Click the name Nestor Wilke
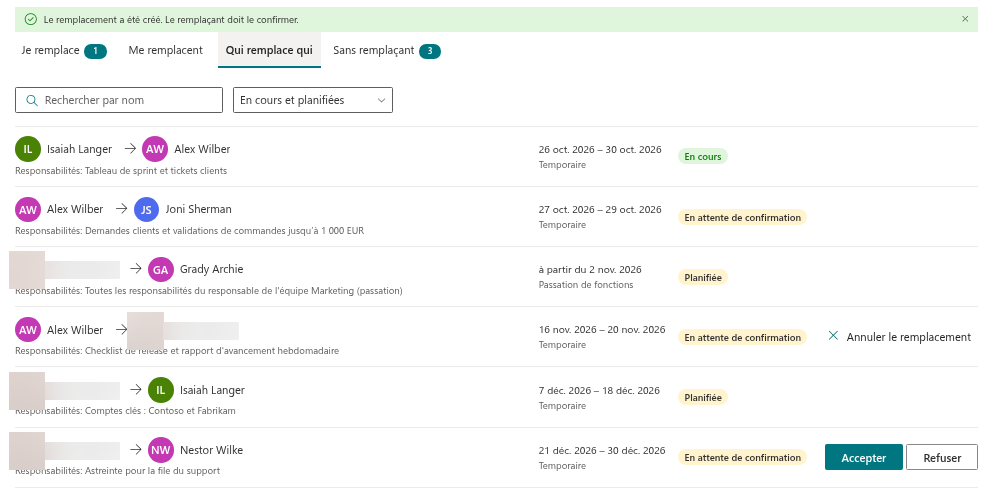This screenshot has width=991, height=492. [x=212, y=450]
